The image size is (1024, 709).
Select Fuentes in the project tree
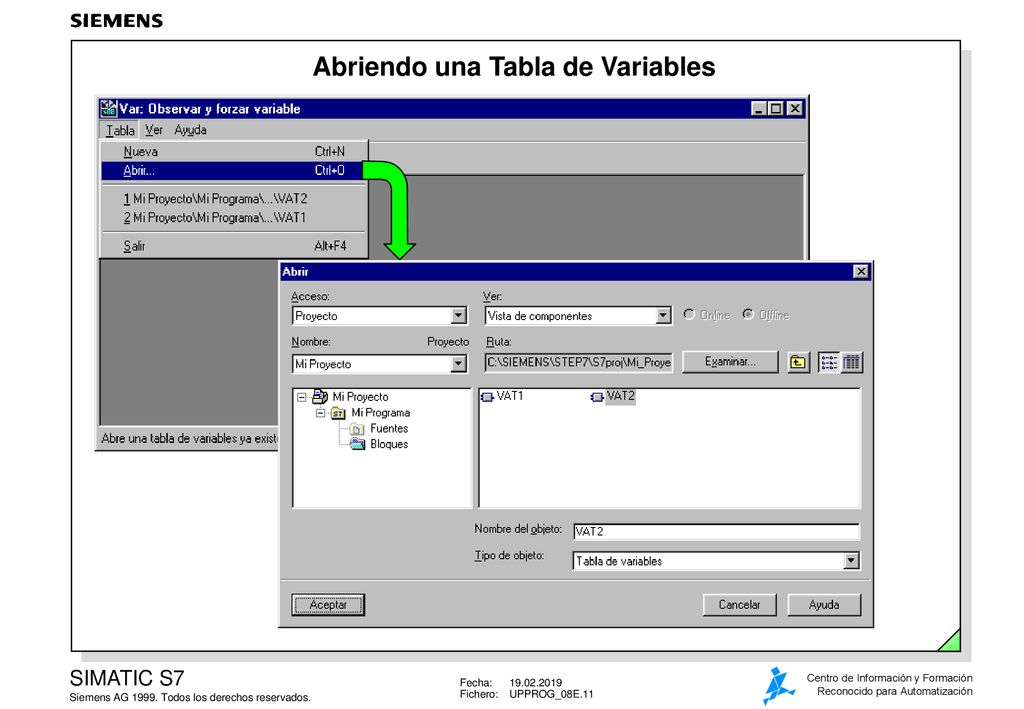pyautogui.click(x=389, y=428)
